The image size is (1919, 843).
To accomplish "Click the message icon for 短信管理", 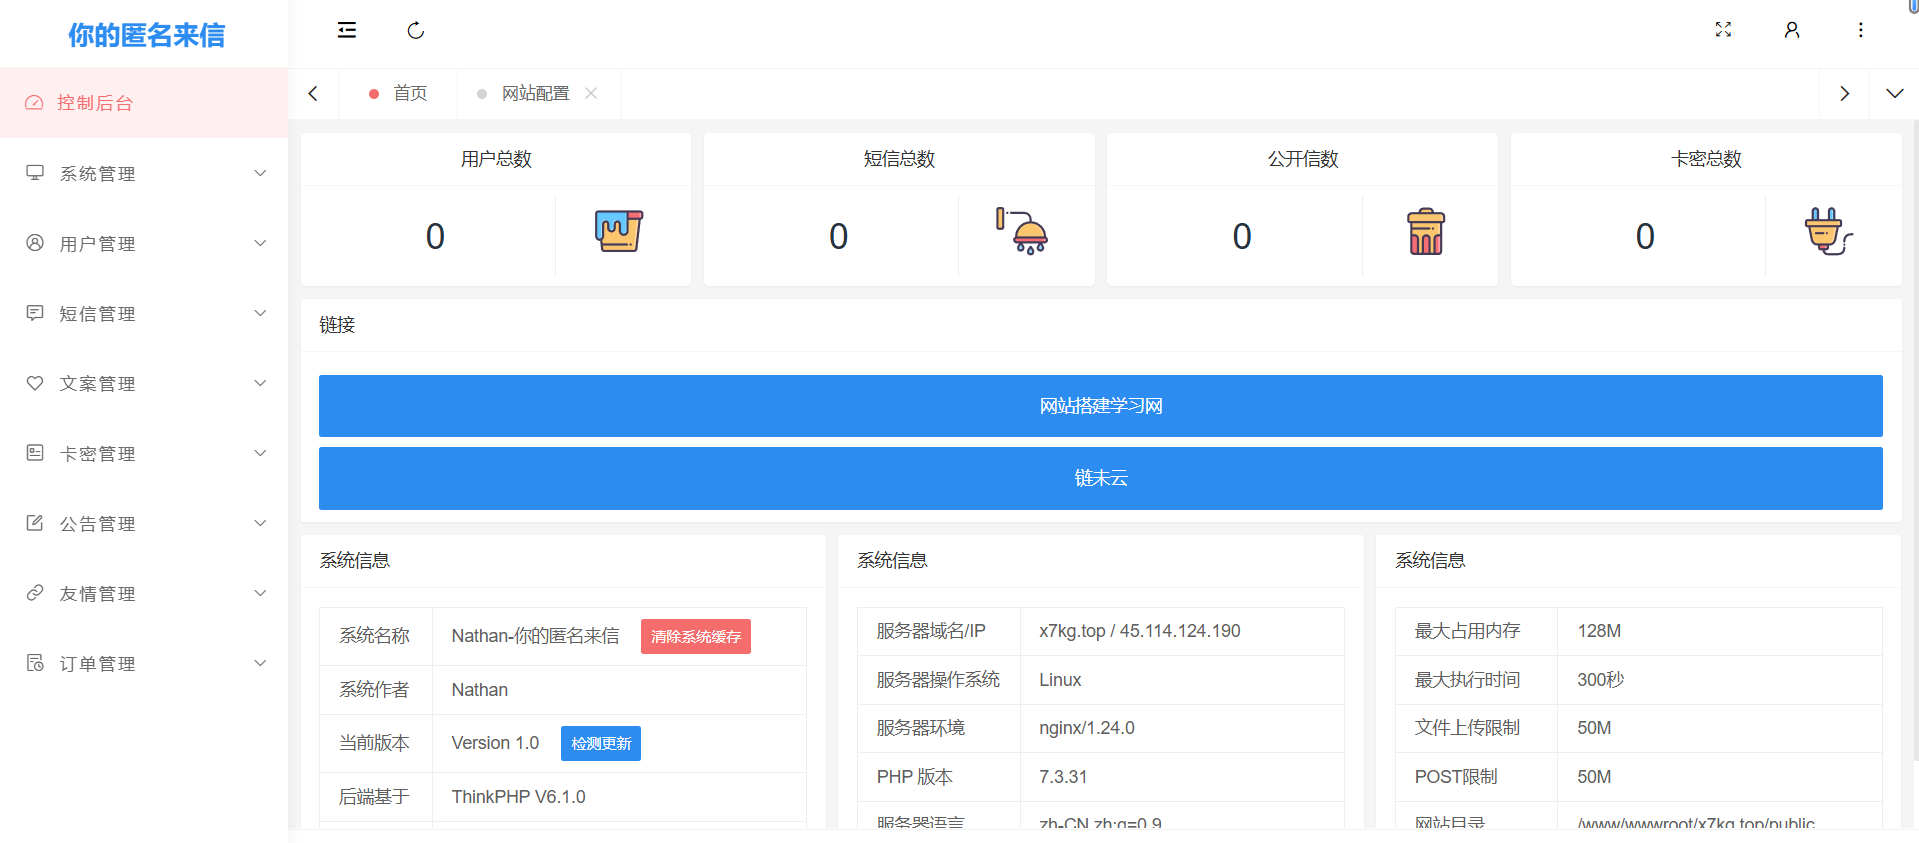I will 35,313.
